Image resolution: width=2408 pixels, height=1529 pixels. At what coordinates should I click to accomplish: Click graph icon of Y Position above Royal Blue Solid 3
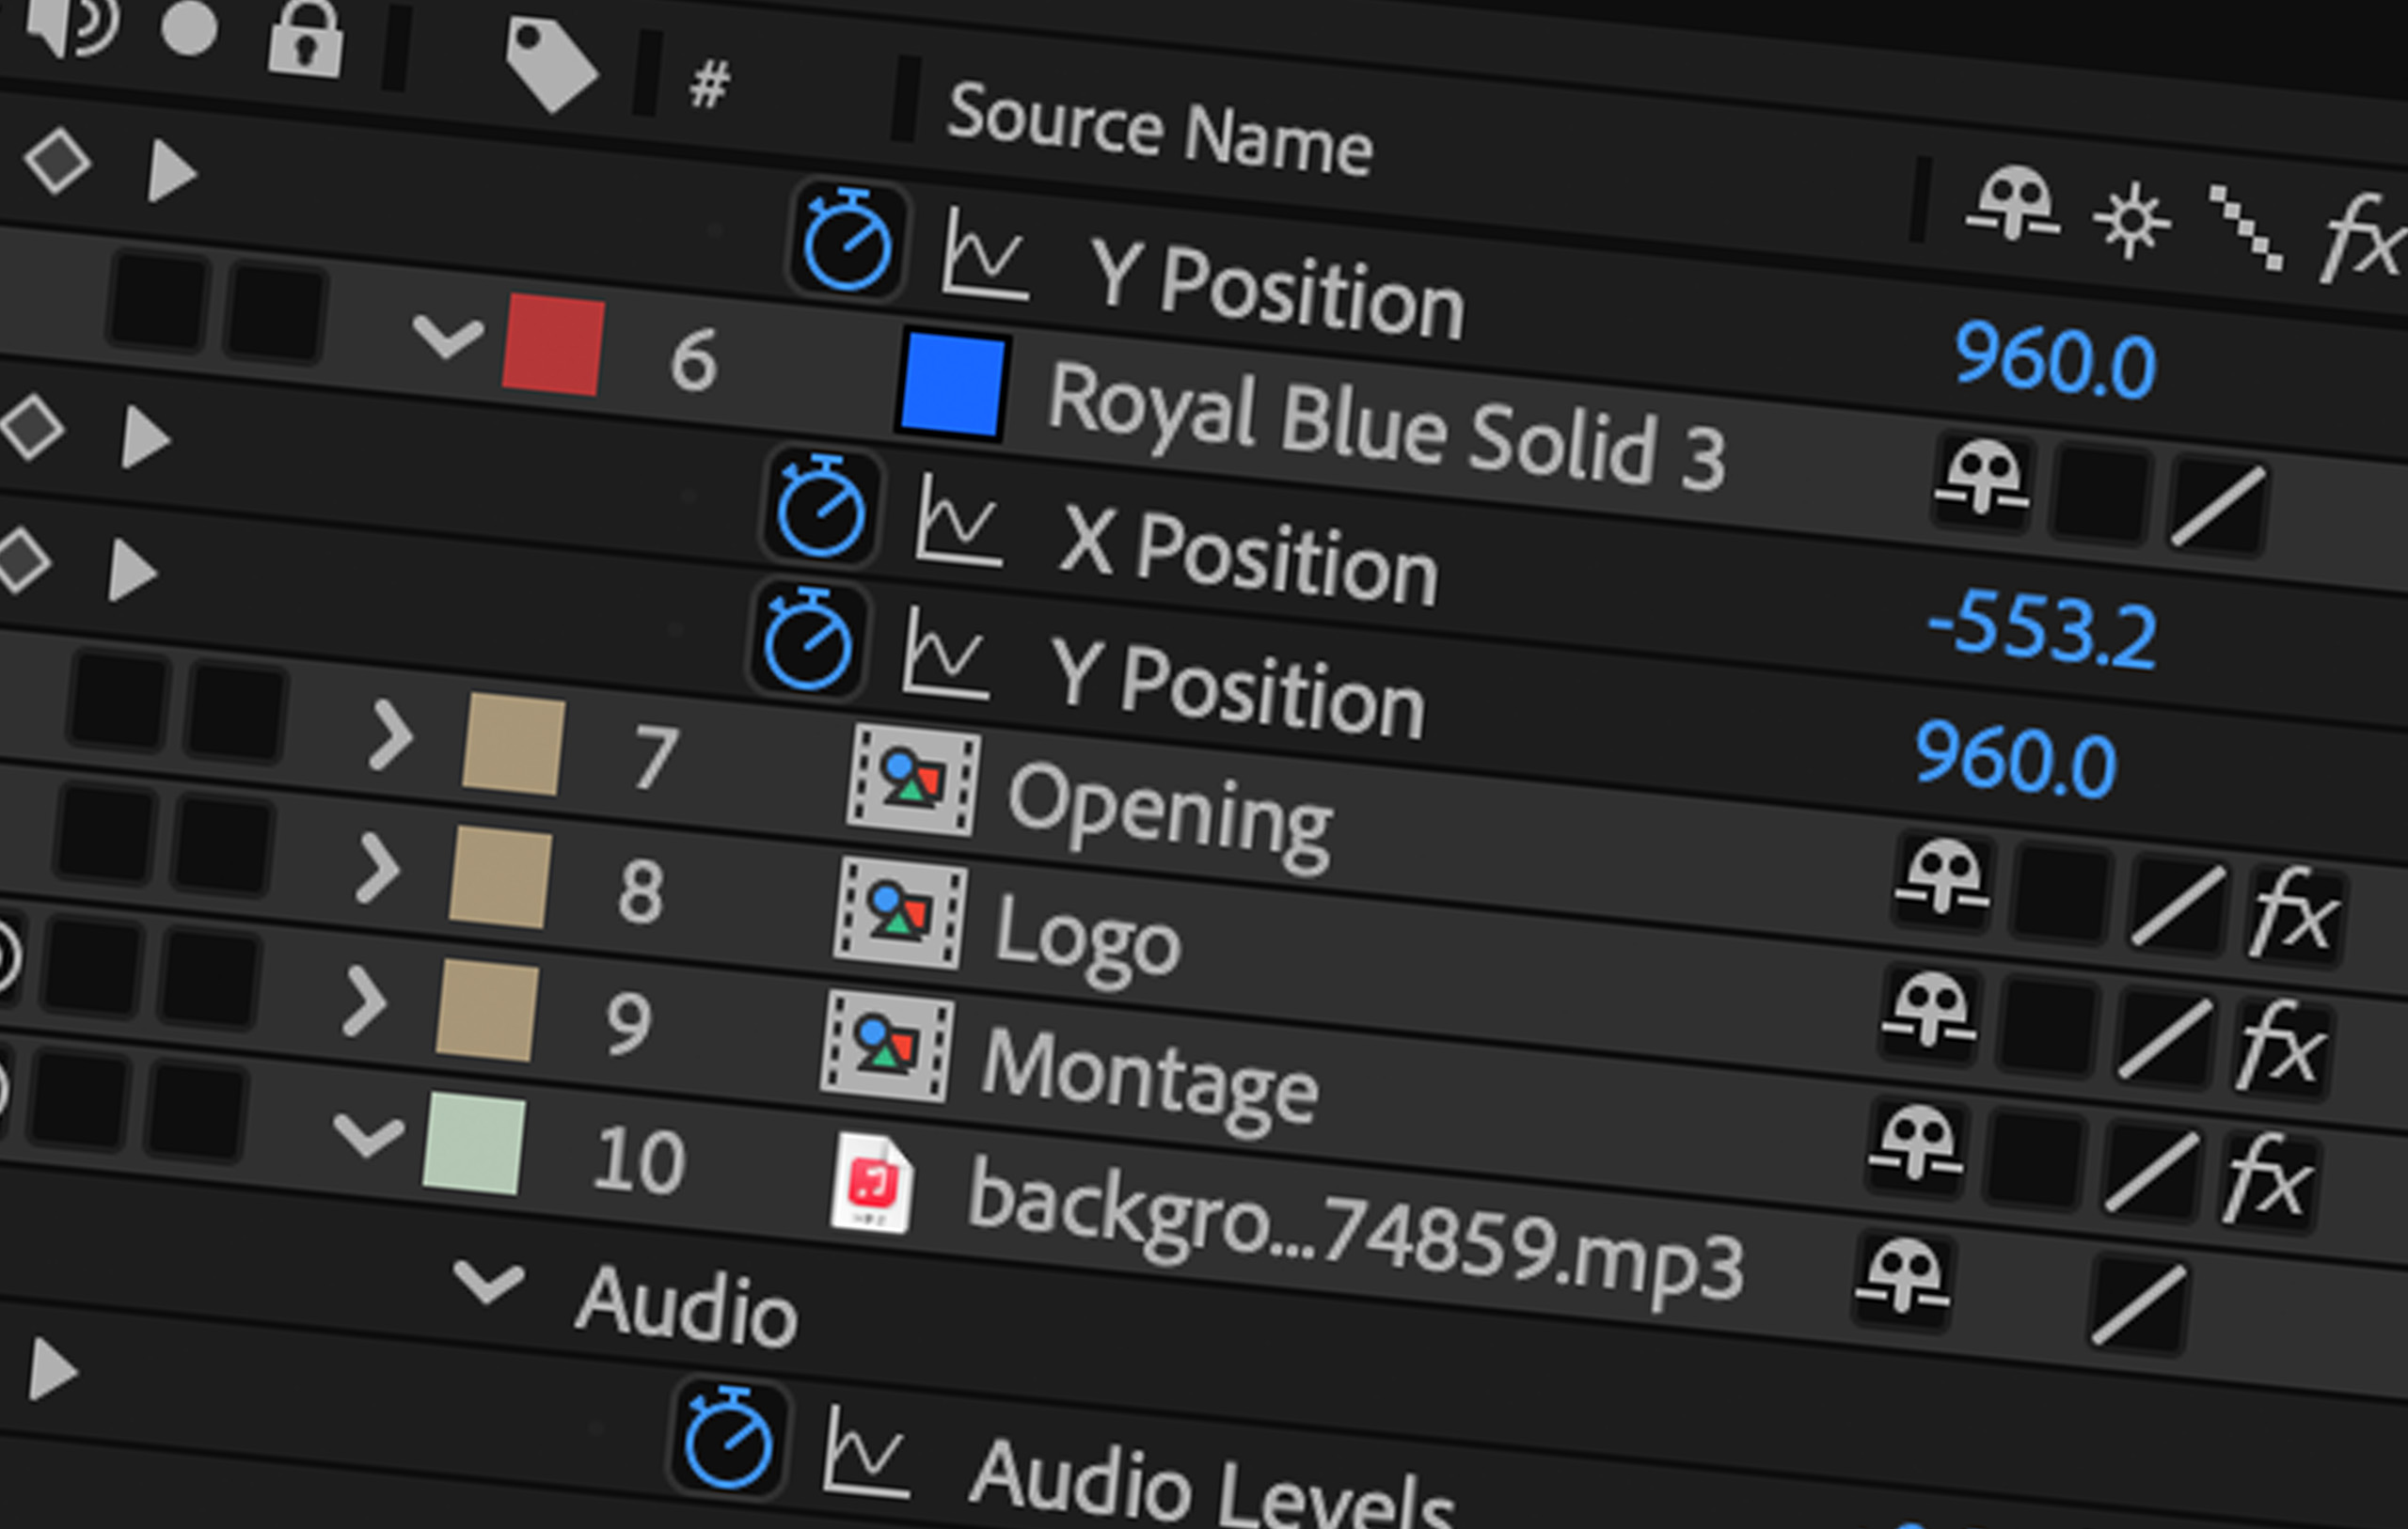[x=985, y=254]
